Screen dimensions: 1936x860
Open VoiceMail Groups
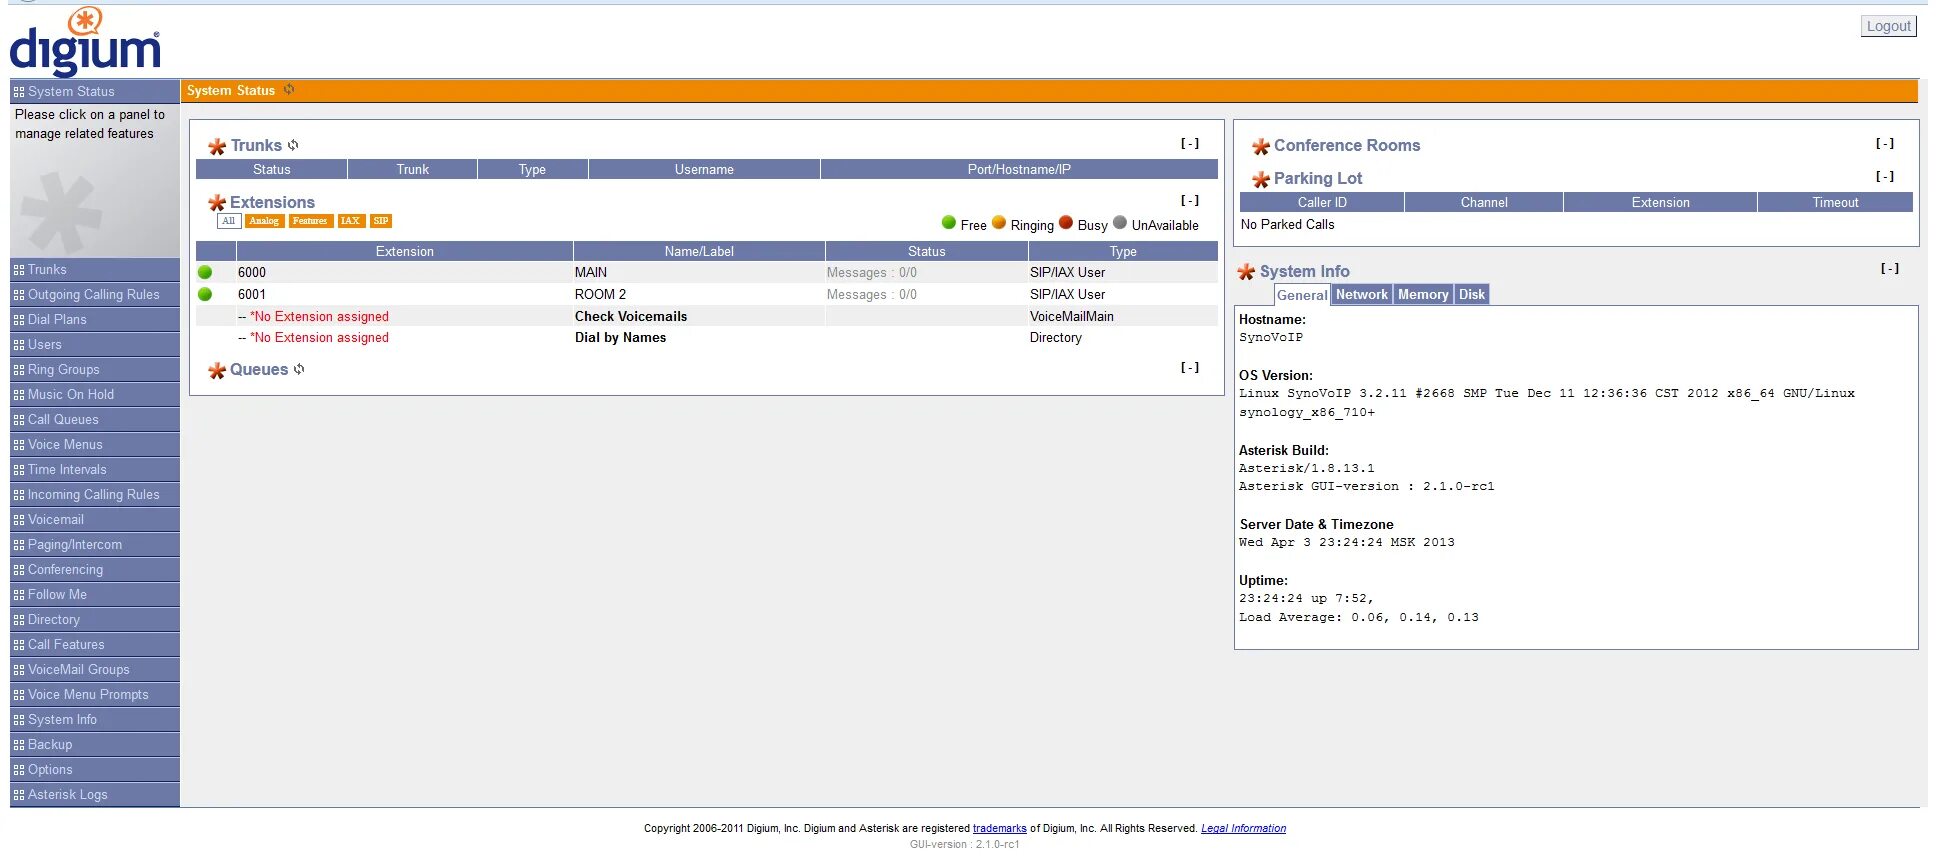click(x=95, y=670)
